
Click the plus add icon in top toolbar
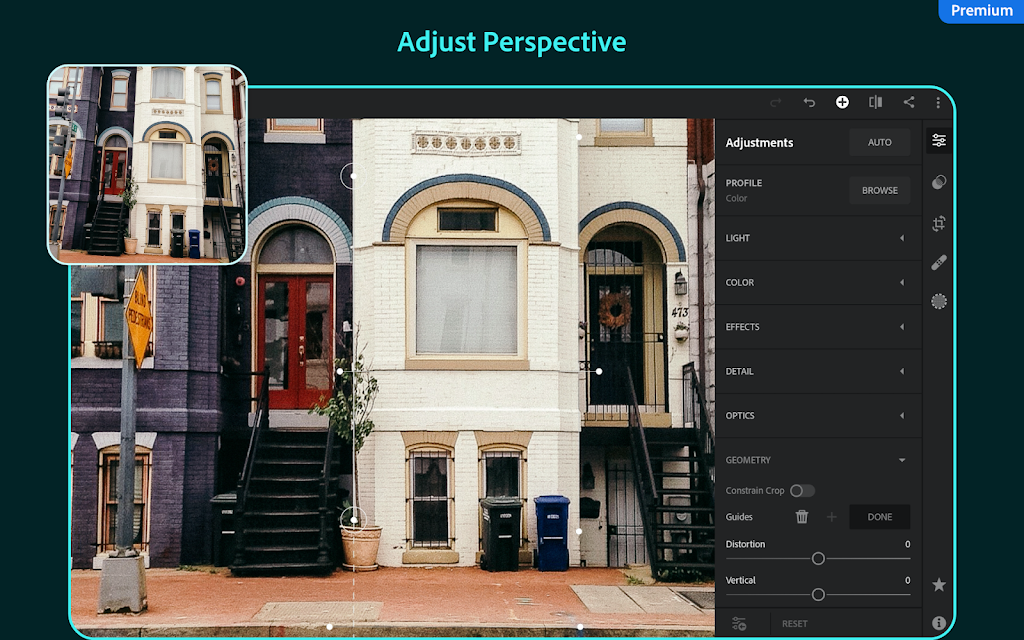click(x=842, y=102)
